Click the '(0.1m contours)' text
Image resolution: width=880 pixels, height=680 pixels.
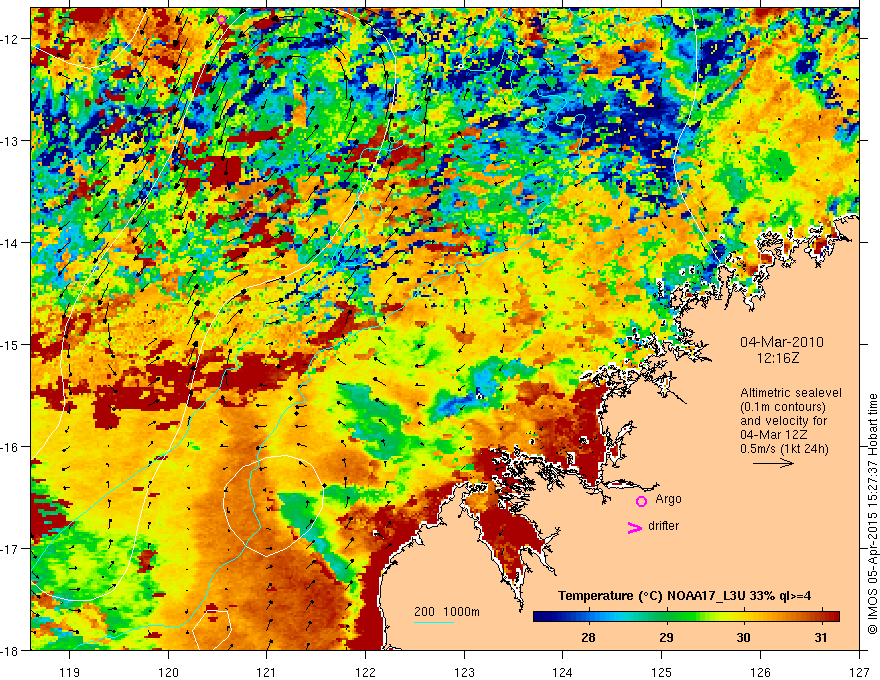tap(783, 407)
